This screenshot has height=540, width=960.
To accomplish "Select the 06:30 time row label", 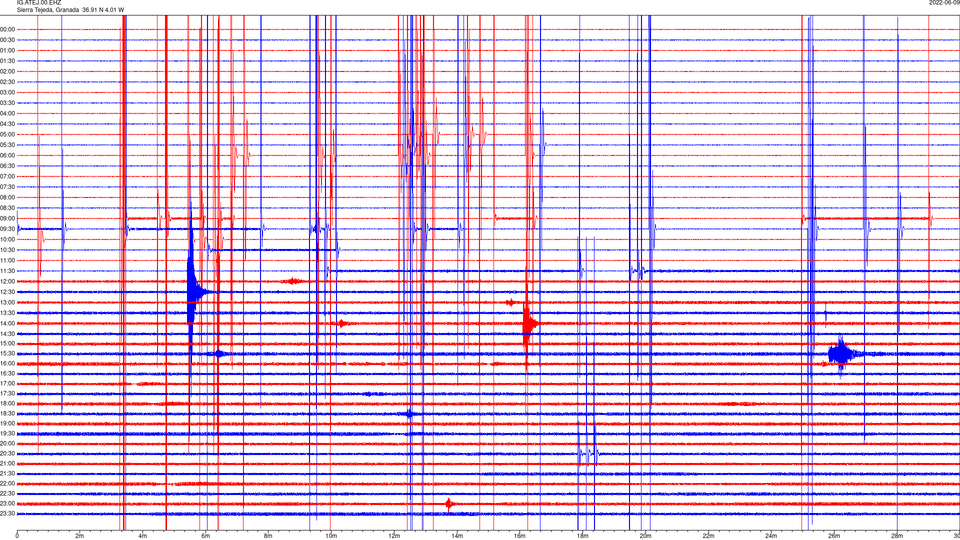I will [x=8, y=166].
